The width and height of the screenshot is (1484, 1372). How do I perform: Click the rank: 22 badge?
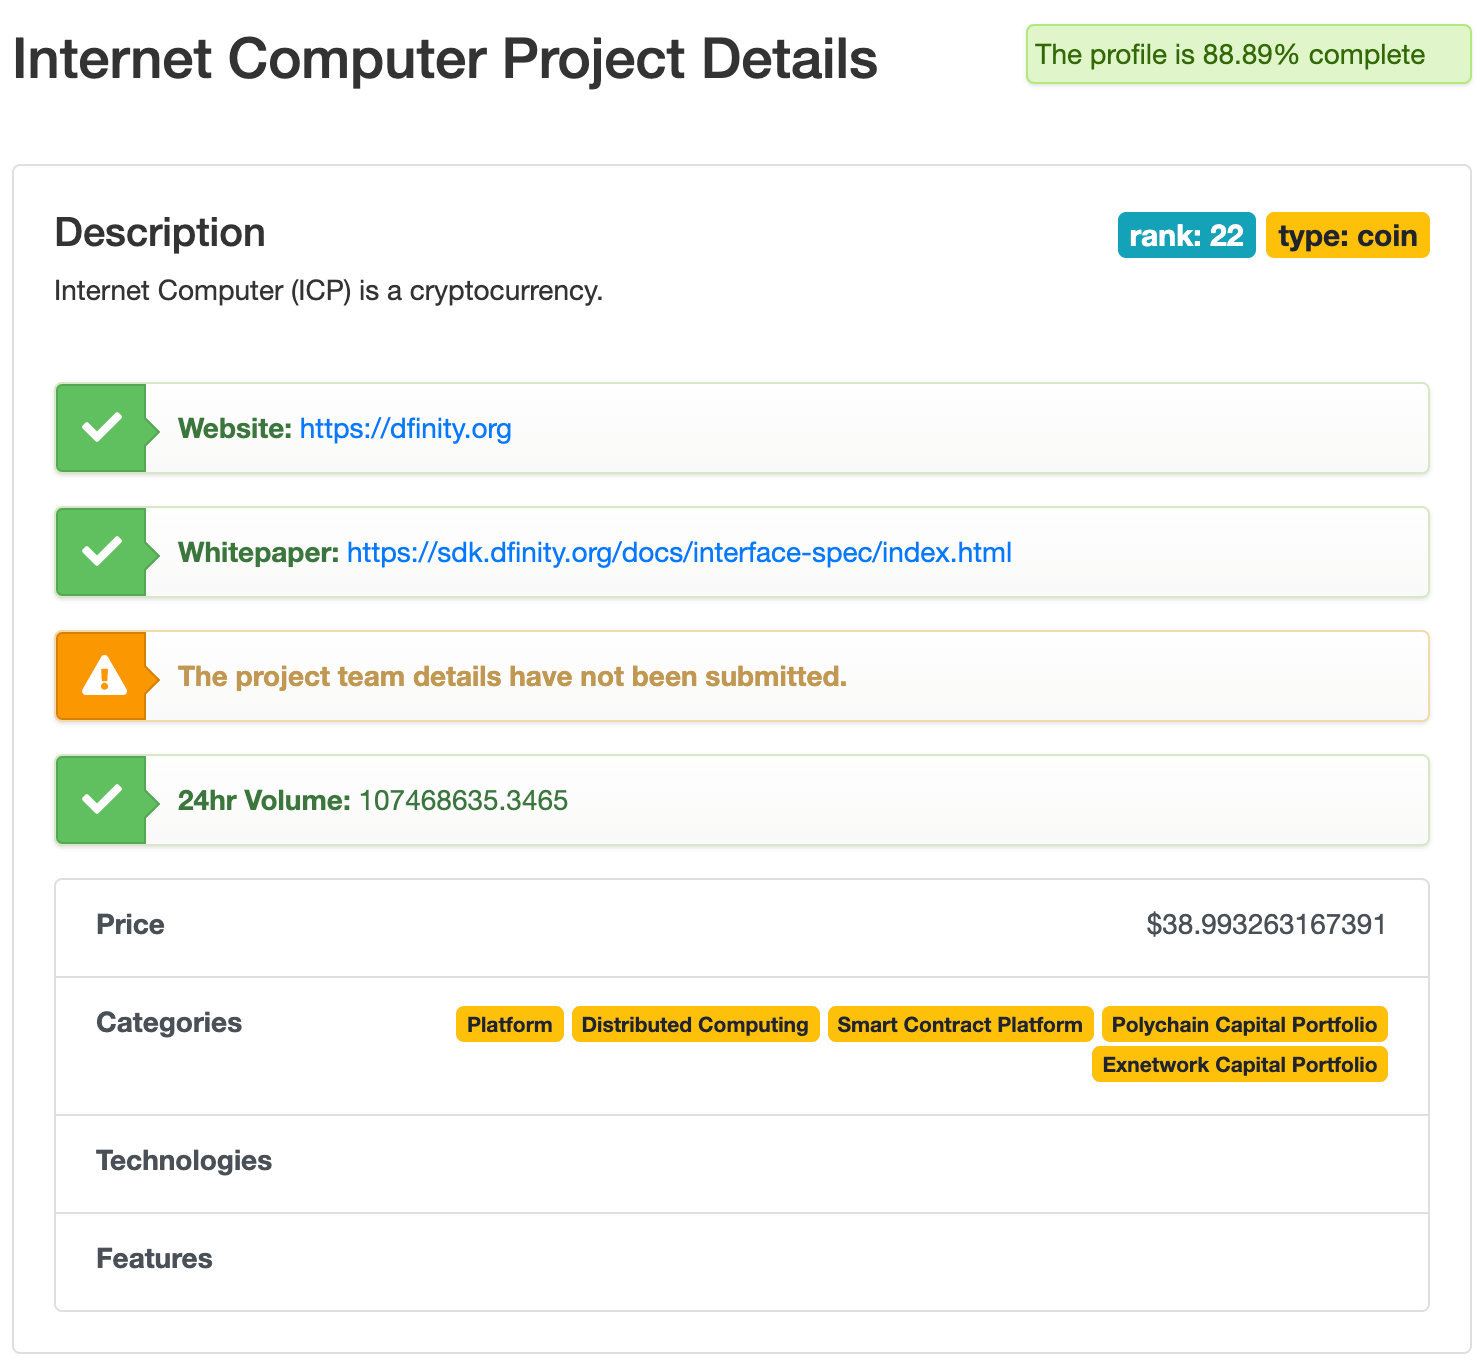point(1186,235)
